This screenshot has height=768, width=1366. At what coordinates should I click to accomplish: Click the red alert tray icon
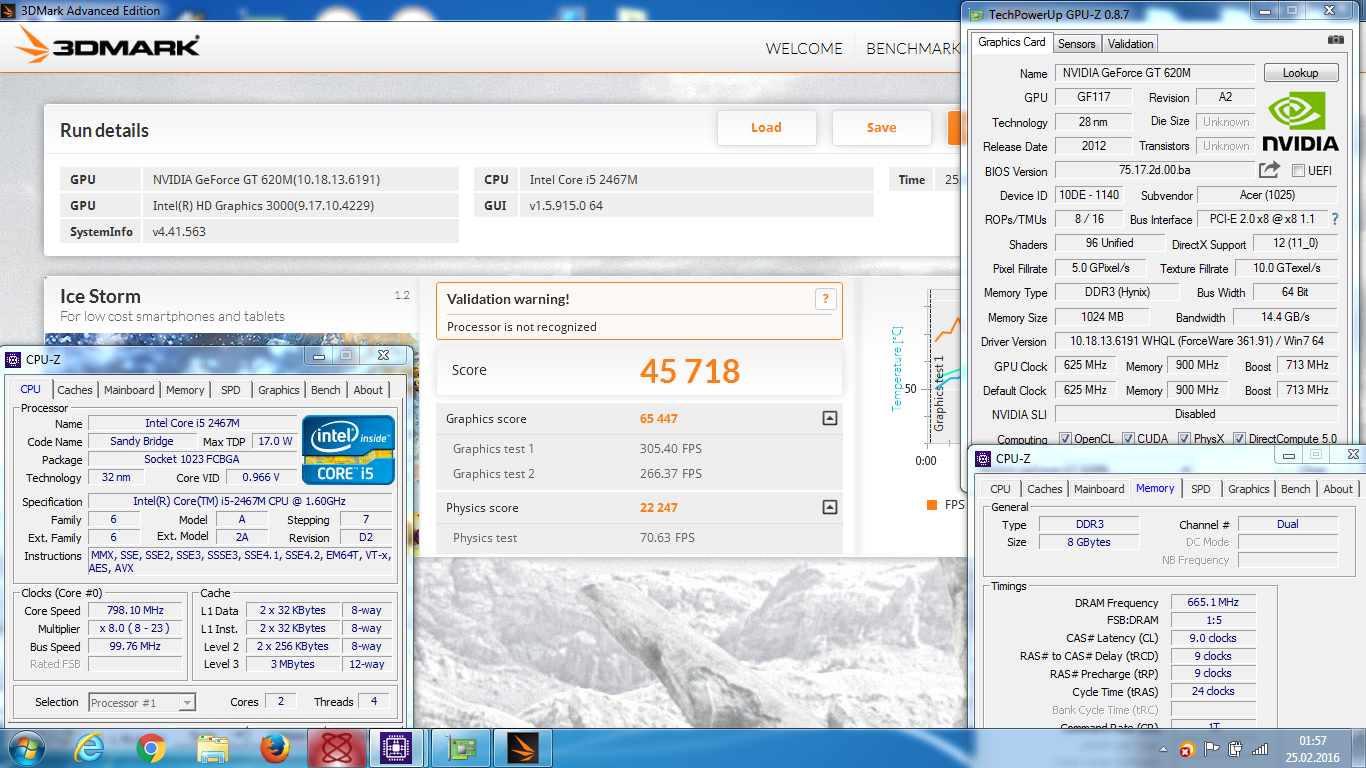[x=1187, y=749]
